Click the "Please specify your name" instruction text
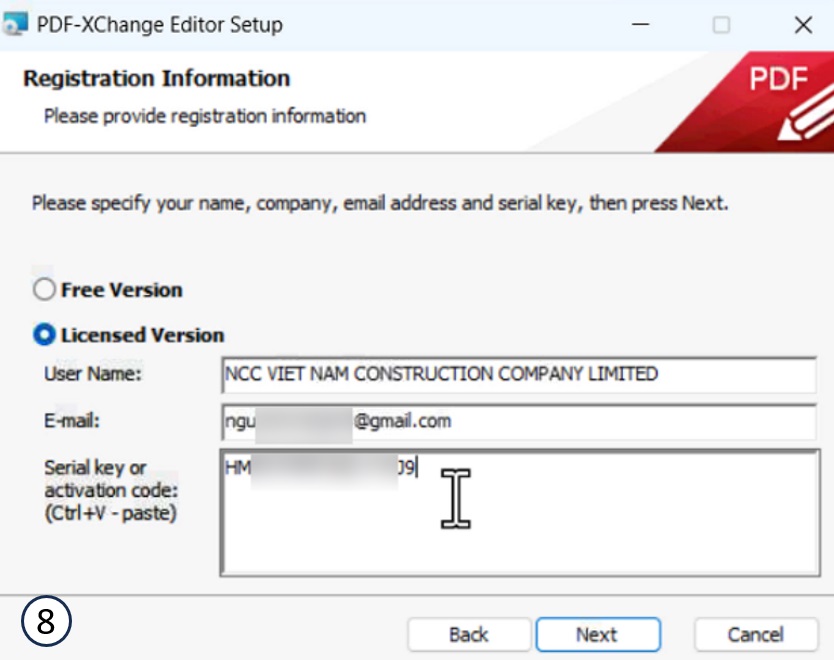This screenshot has height=660, width=834. coord(380,203)
